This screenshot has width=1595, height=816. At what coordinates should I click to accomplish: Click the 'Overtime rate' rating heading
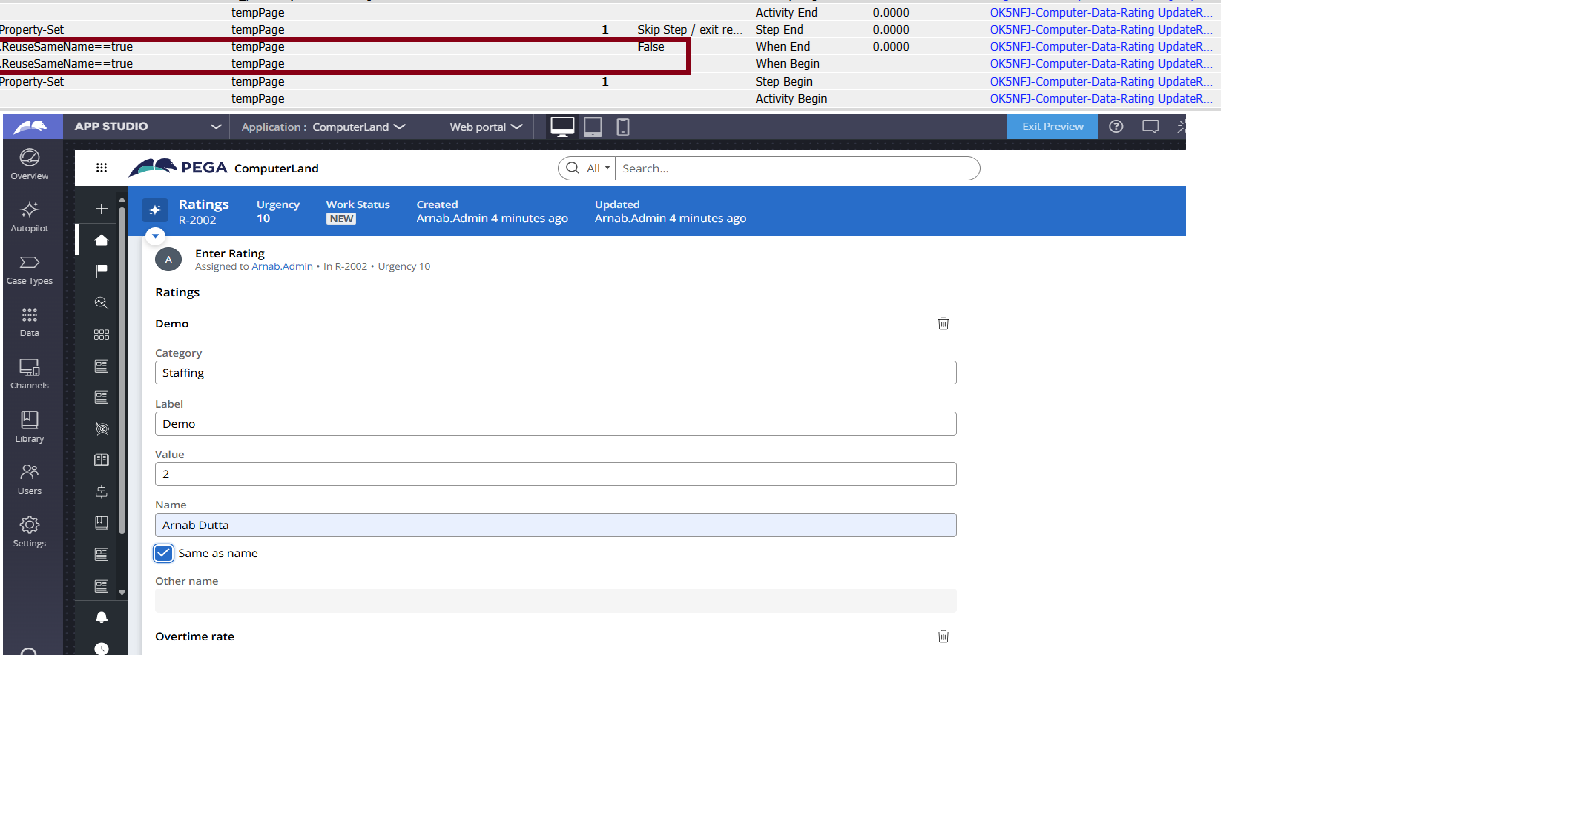[x=195, y=636]
